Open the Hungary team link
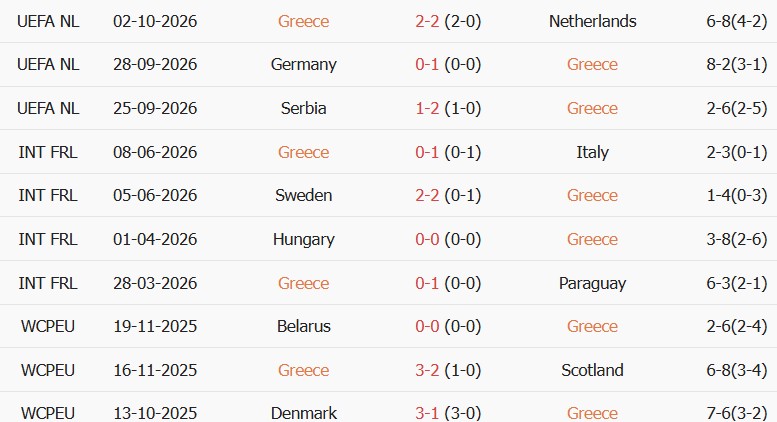 pos(303,239)
